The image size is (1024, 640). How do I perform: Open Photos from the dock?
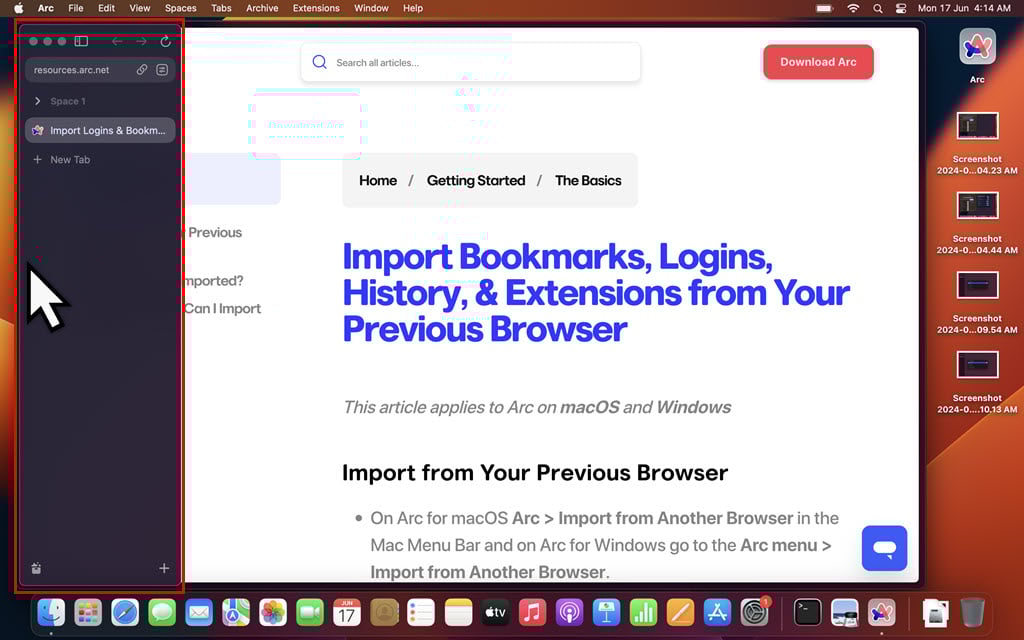273,613
